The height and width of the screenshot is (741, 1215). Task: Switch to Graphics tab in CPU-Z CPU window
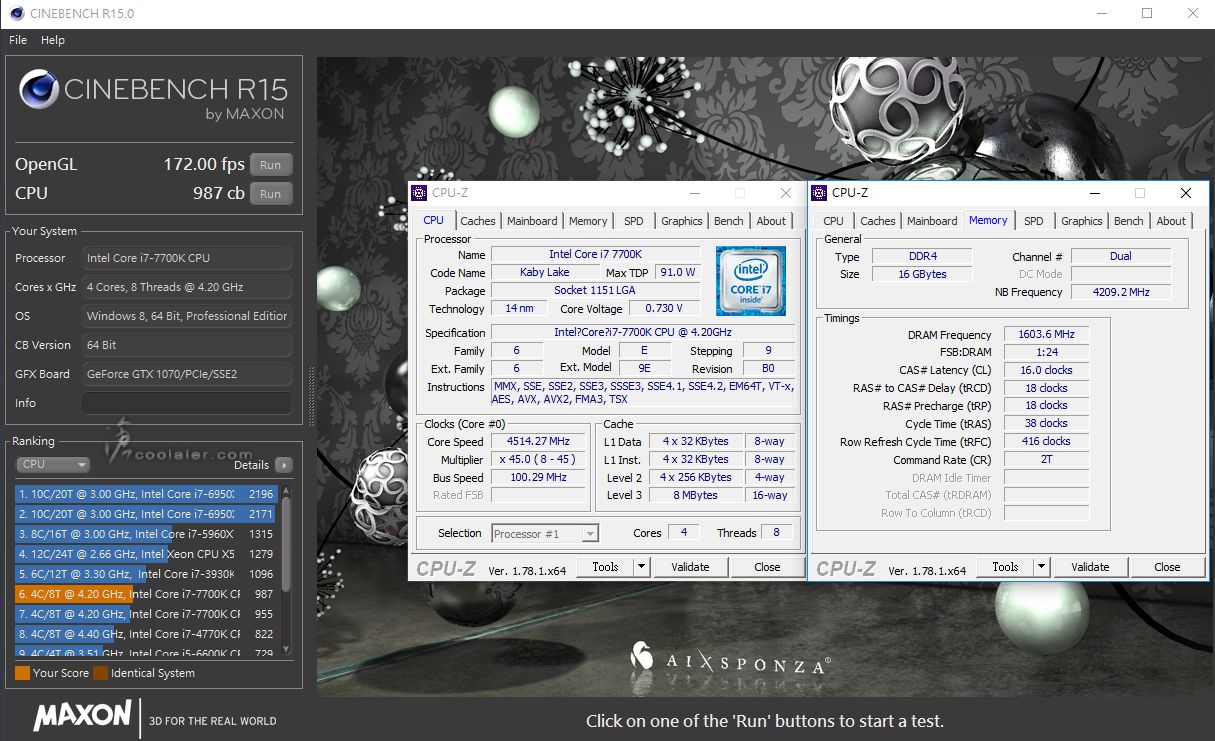tap(682, 221)
